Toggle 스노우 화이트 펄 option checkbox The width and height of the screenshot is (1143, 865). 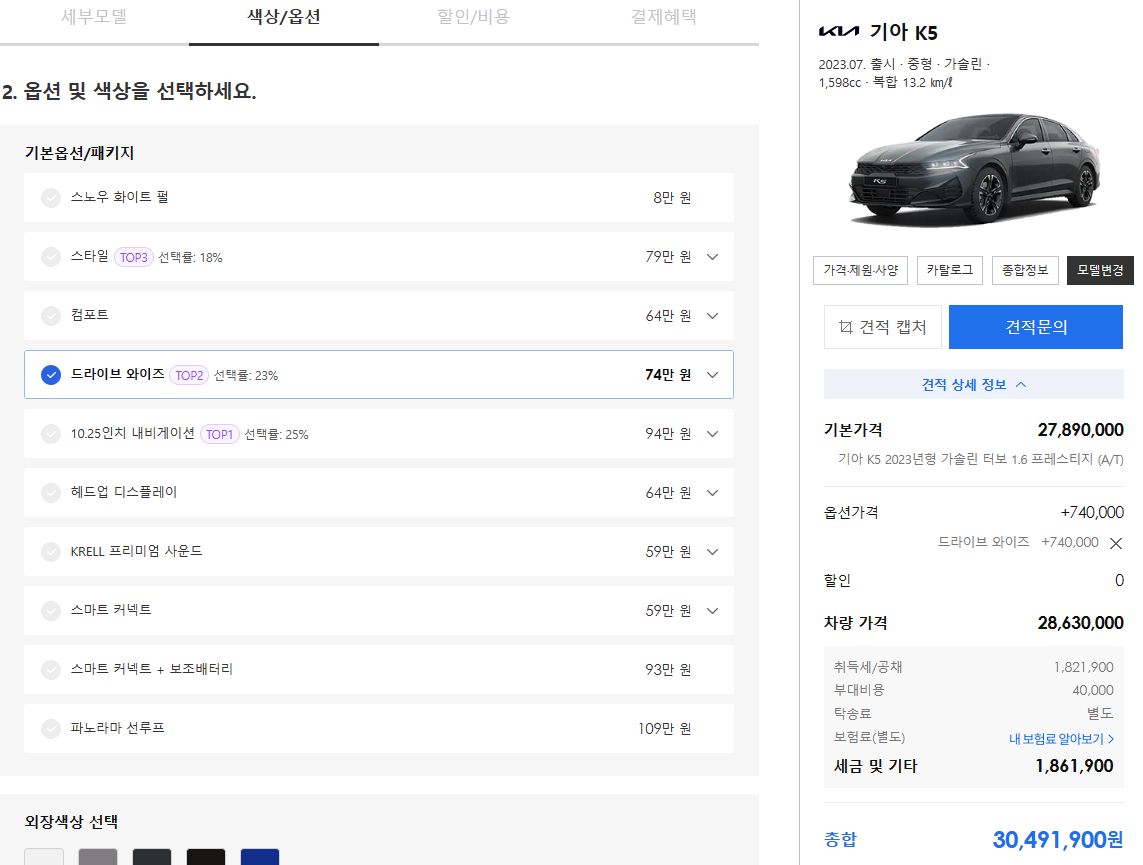coord(50,197)
